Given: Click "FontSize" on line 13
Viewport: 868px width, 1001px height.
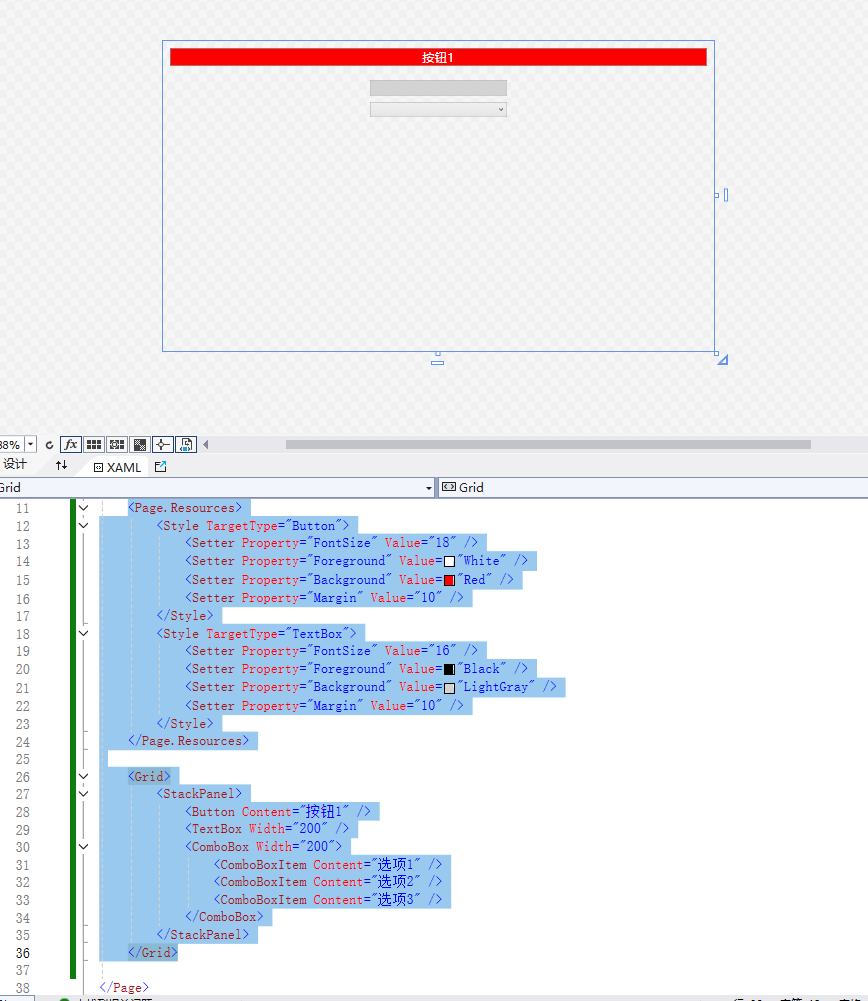Looking at the screenshot, I should click(341, 543).
